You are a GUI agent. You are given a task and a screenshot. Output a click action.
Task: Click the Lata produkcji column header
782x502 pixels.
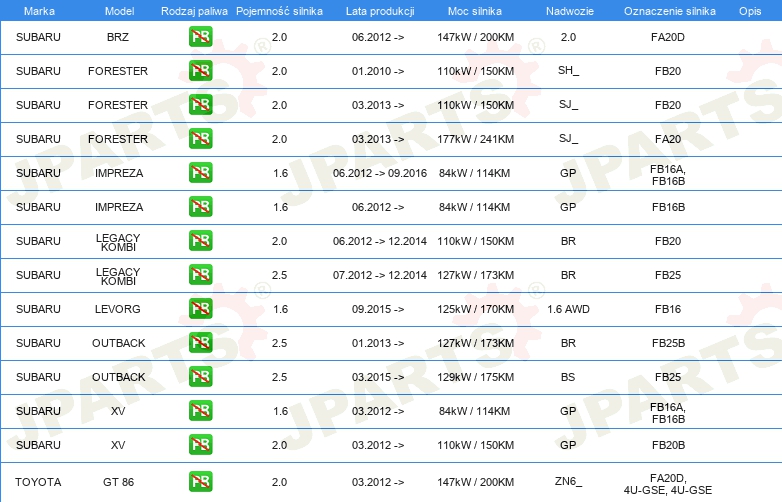380,11
